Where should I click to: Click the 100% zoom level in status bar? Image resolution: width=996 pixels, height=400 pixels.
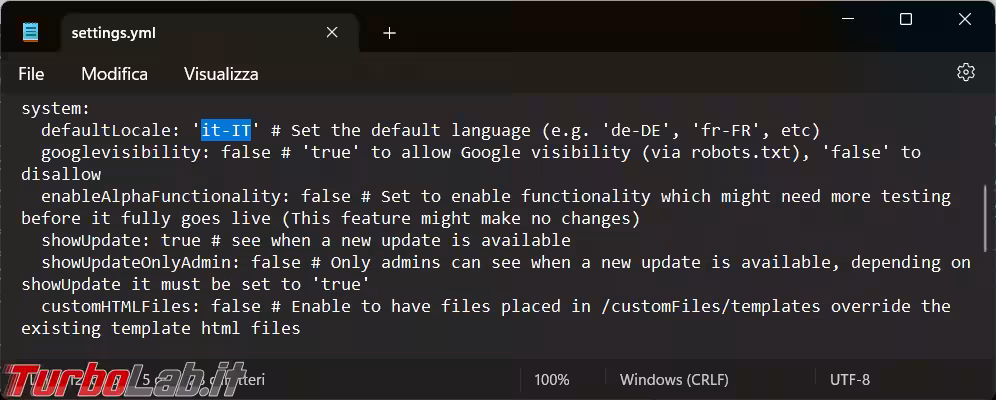coord(551,380)
